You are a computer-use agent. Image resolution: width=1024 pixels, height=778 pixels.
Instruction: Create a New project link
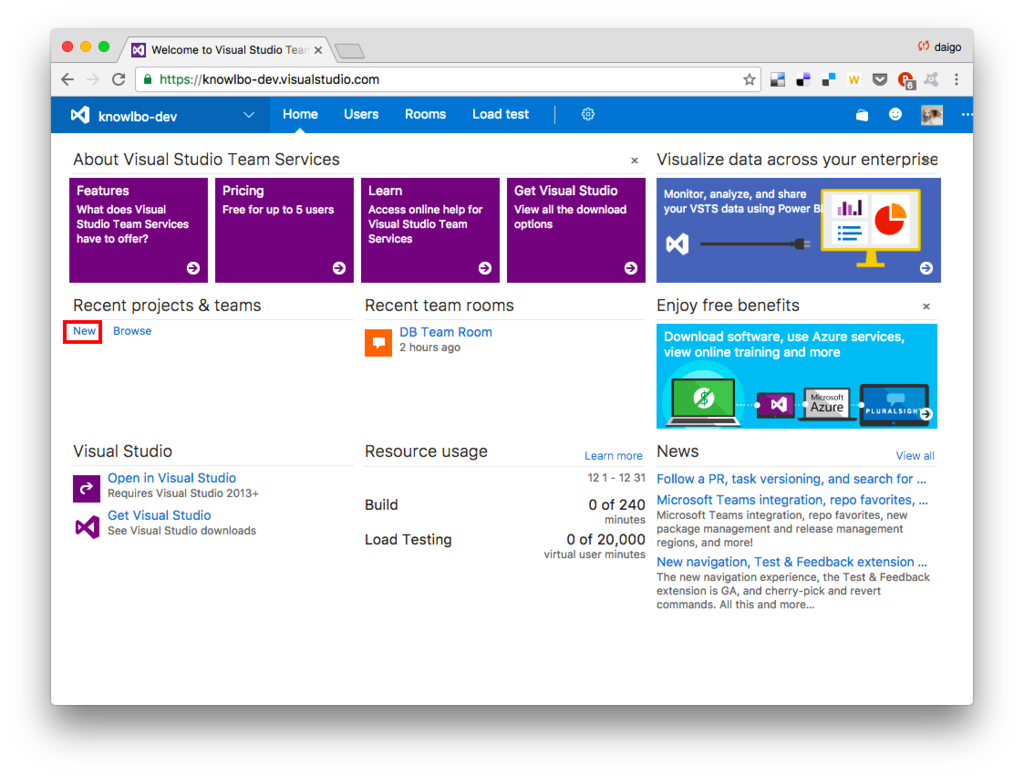pyautogui.click(x=84, y=331)
